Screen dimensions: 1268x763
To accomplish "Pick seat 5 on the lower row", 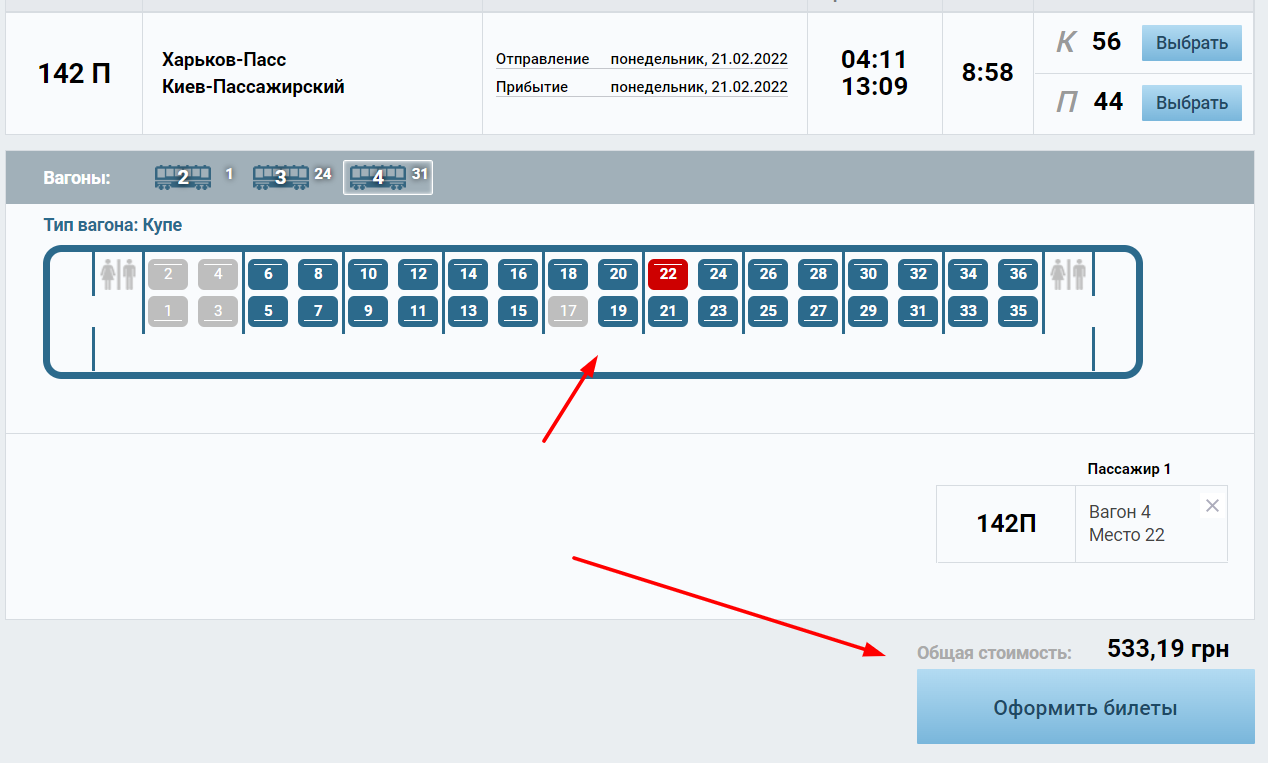I will coord(268,311).
